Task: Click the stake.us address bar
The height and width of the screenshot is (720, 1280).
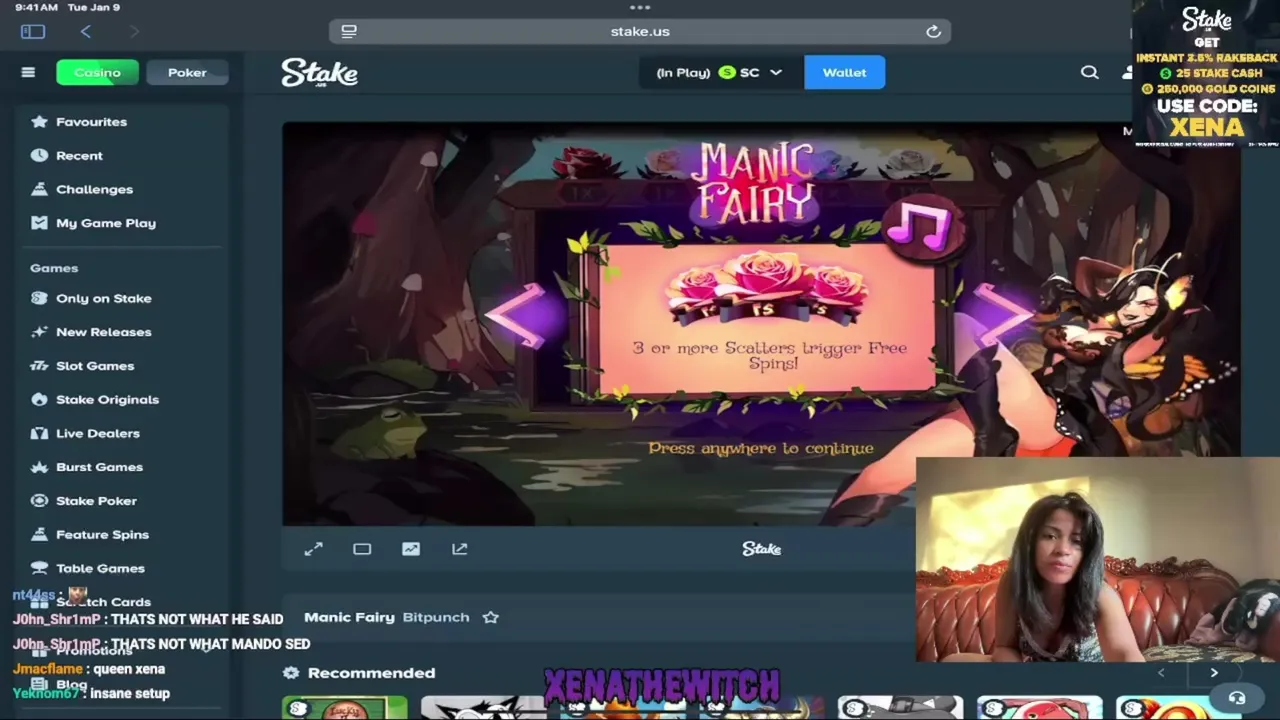Action: [x=640, y=31]
